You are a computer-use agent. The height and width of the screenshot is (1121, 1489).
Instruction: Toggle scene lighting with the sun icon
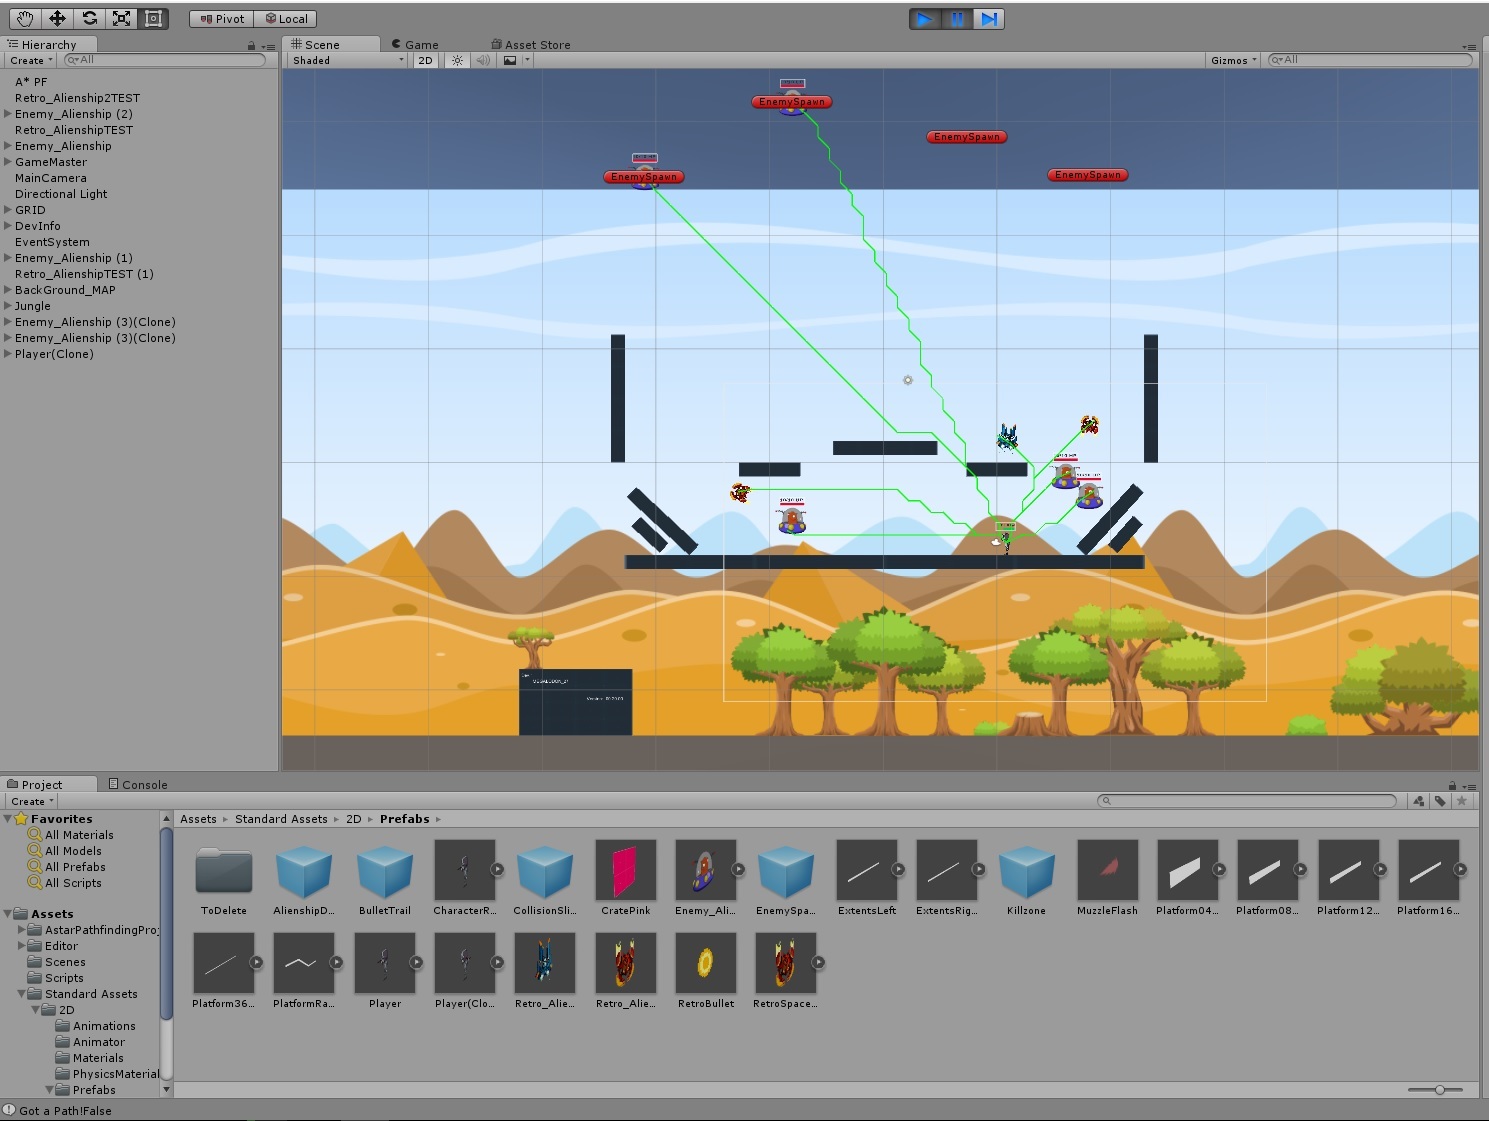click(457, 60)
